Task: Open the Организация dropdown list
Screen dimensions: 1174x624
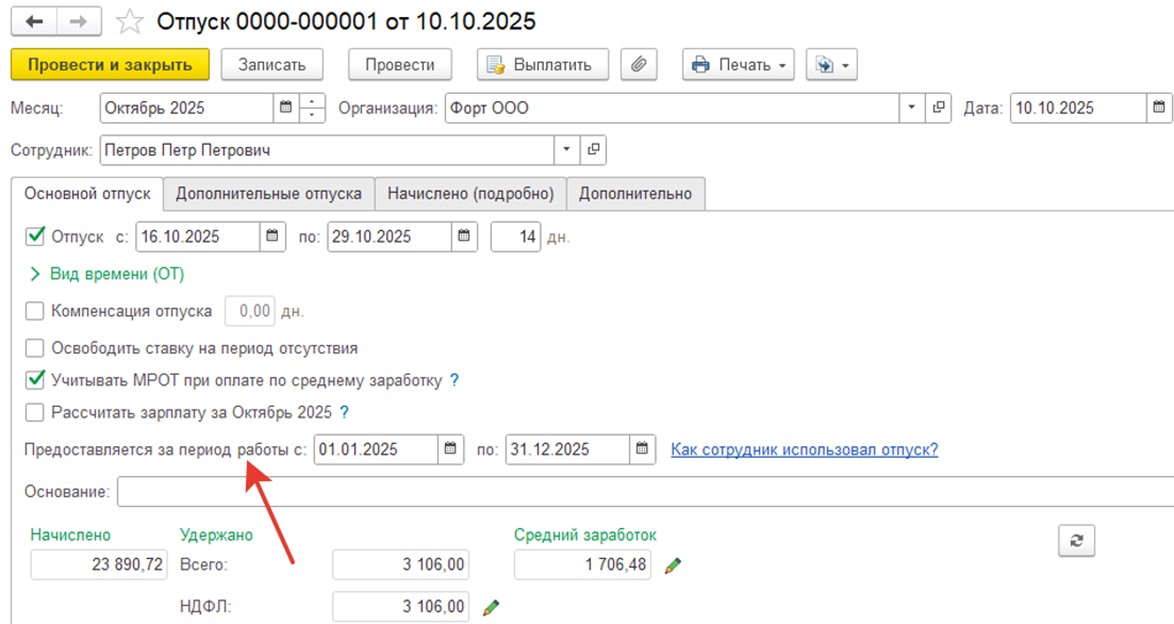Action: (911, 108)
